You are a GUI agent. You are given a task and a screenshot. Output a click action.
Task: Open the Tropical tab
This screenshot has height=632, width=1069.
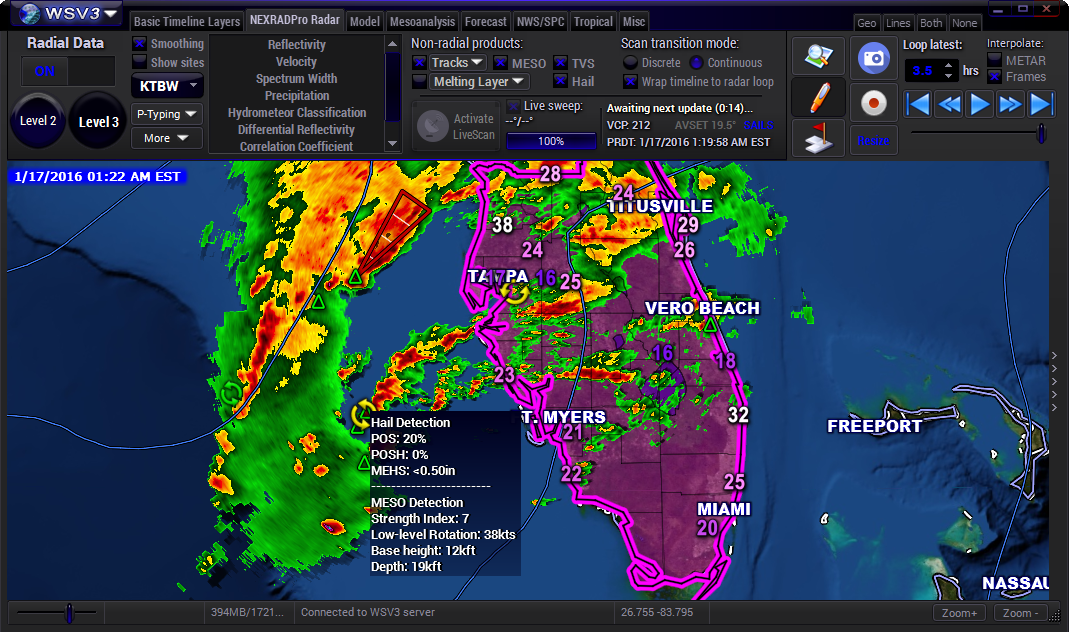pyautogui.click(x=593, y=22)
